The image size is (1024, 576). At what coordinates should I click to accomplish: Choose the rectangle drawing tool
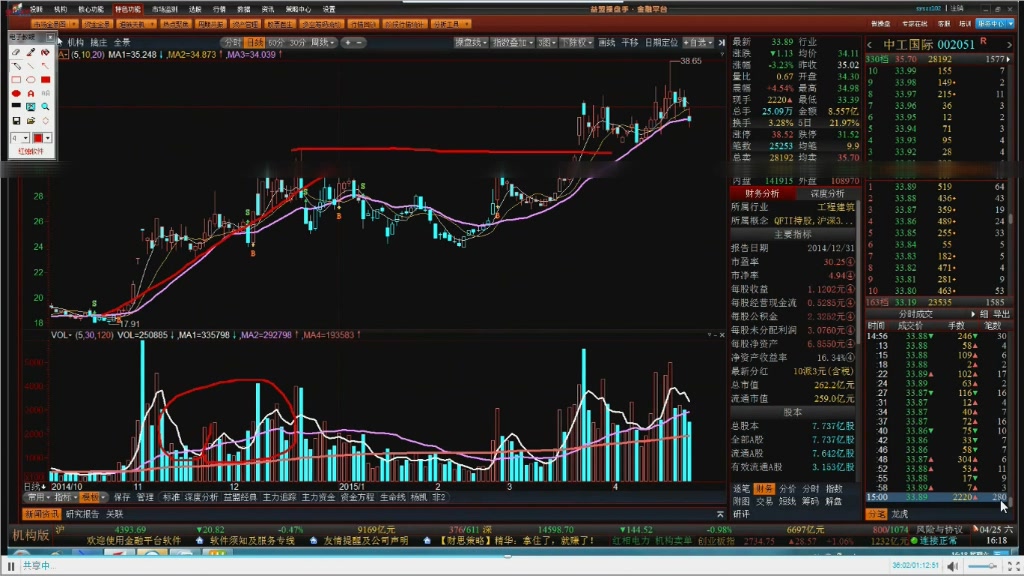point(16,79)
